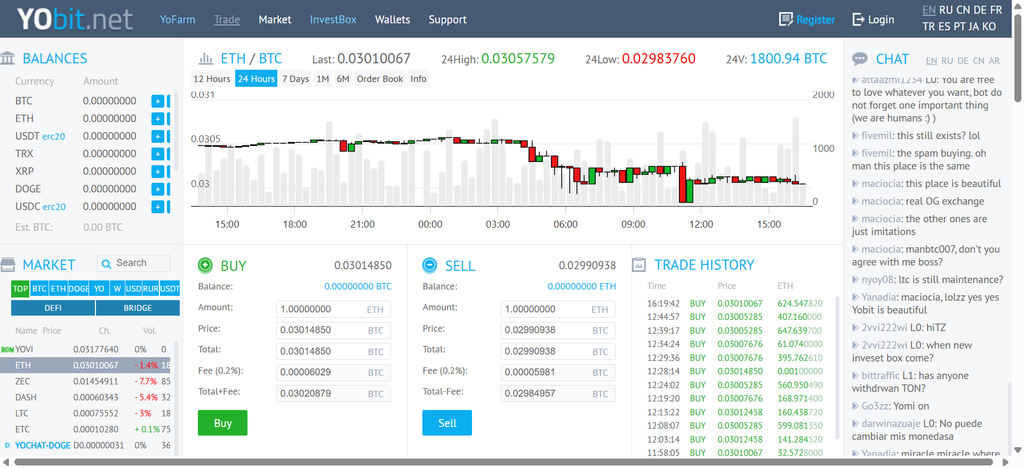This screenshot has height=468, width=1024.
Task: Click the bank icon beside BALANCES
Action: click(x=8, y=58)
